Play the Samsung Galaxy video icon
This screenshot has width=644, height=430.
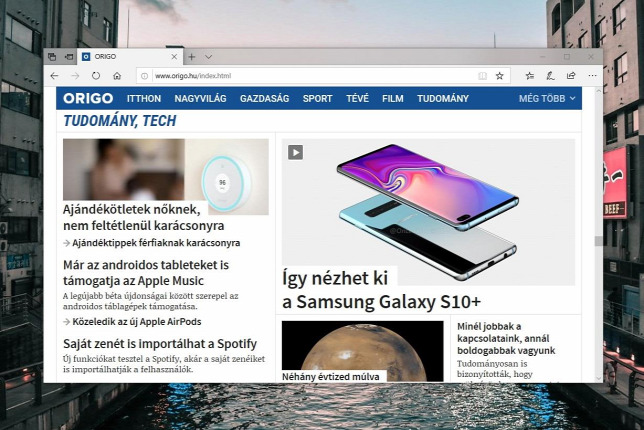click(295, 152)
